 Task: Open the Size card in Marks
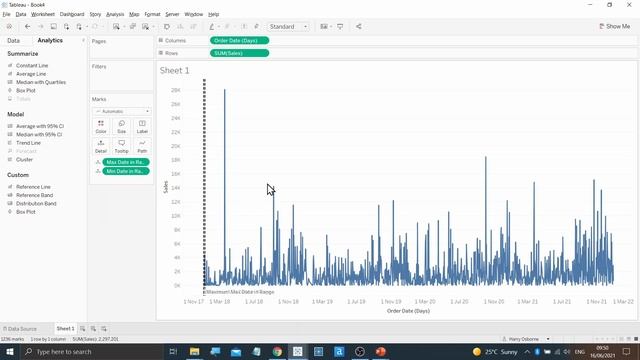pos(122,127)
